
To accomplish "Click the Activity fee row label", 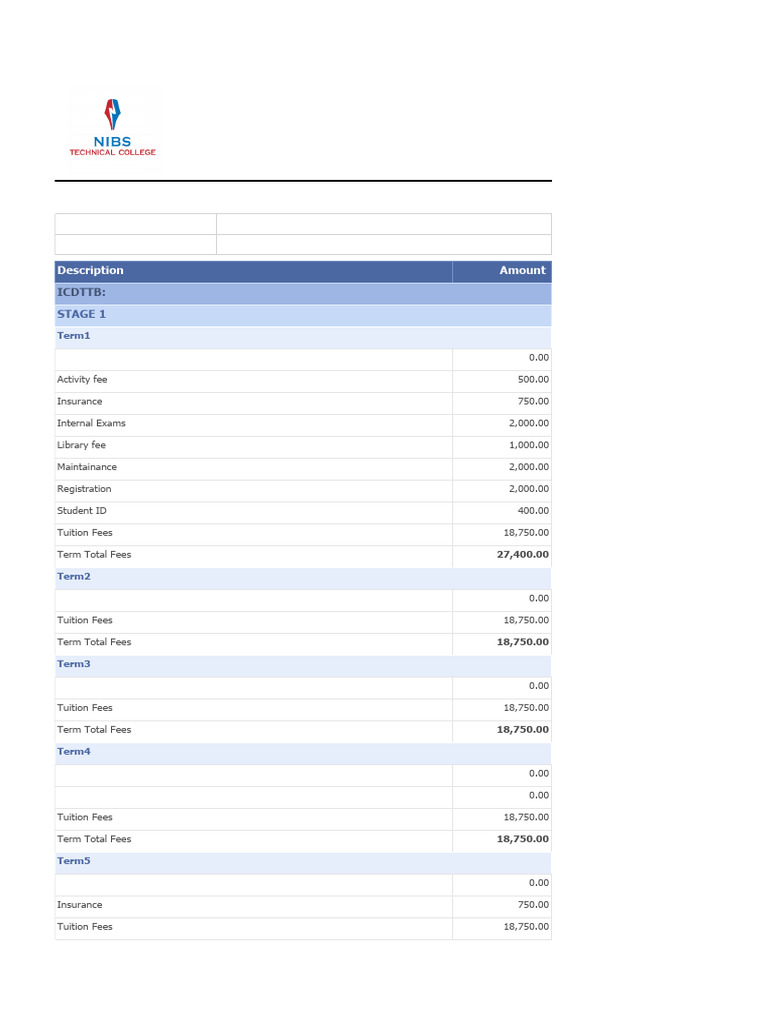I will click(82, 379).
